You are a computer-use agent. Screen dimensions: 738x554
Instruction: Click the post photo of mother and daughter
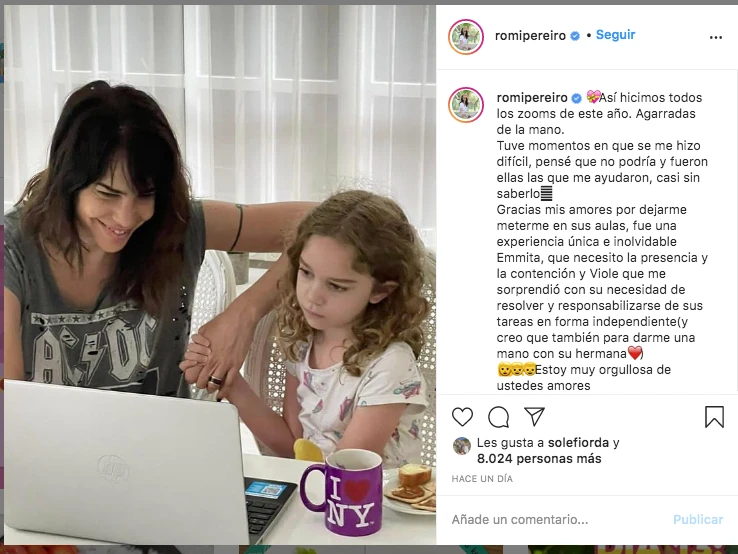tap(220, 275)
